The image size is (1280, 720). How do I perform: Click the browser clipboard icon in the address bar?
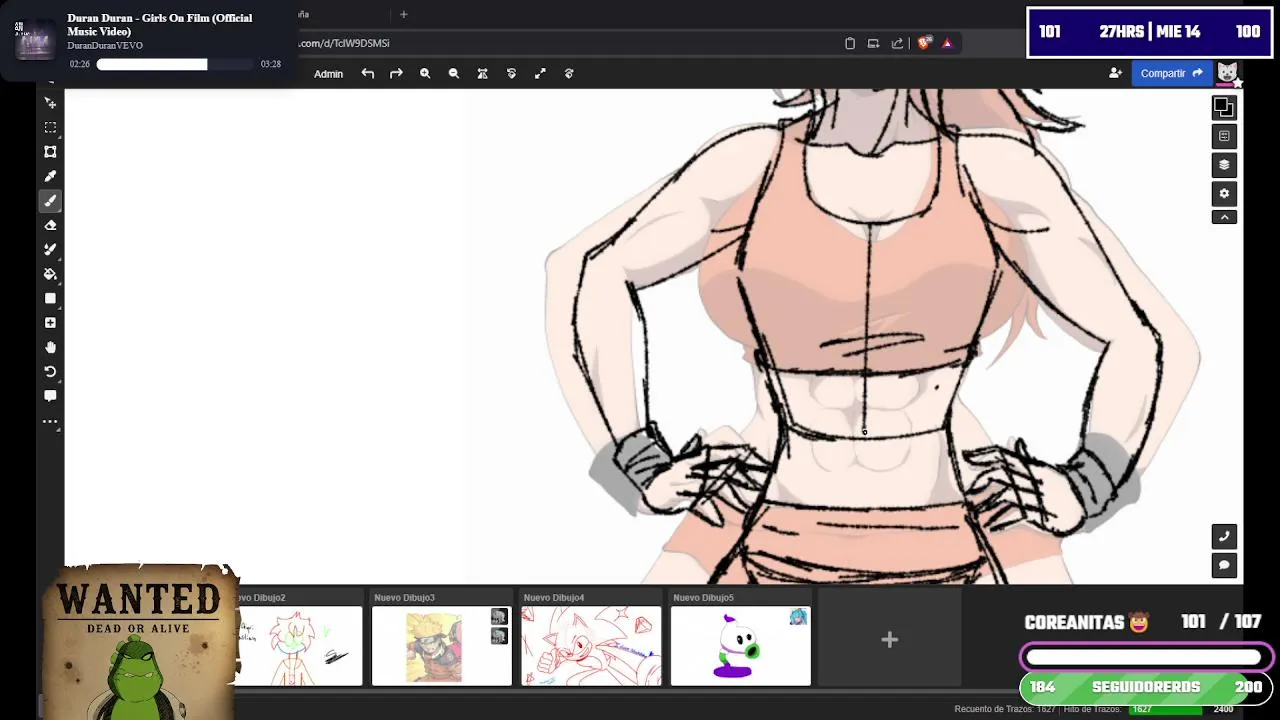click(850, 43)
